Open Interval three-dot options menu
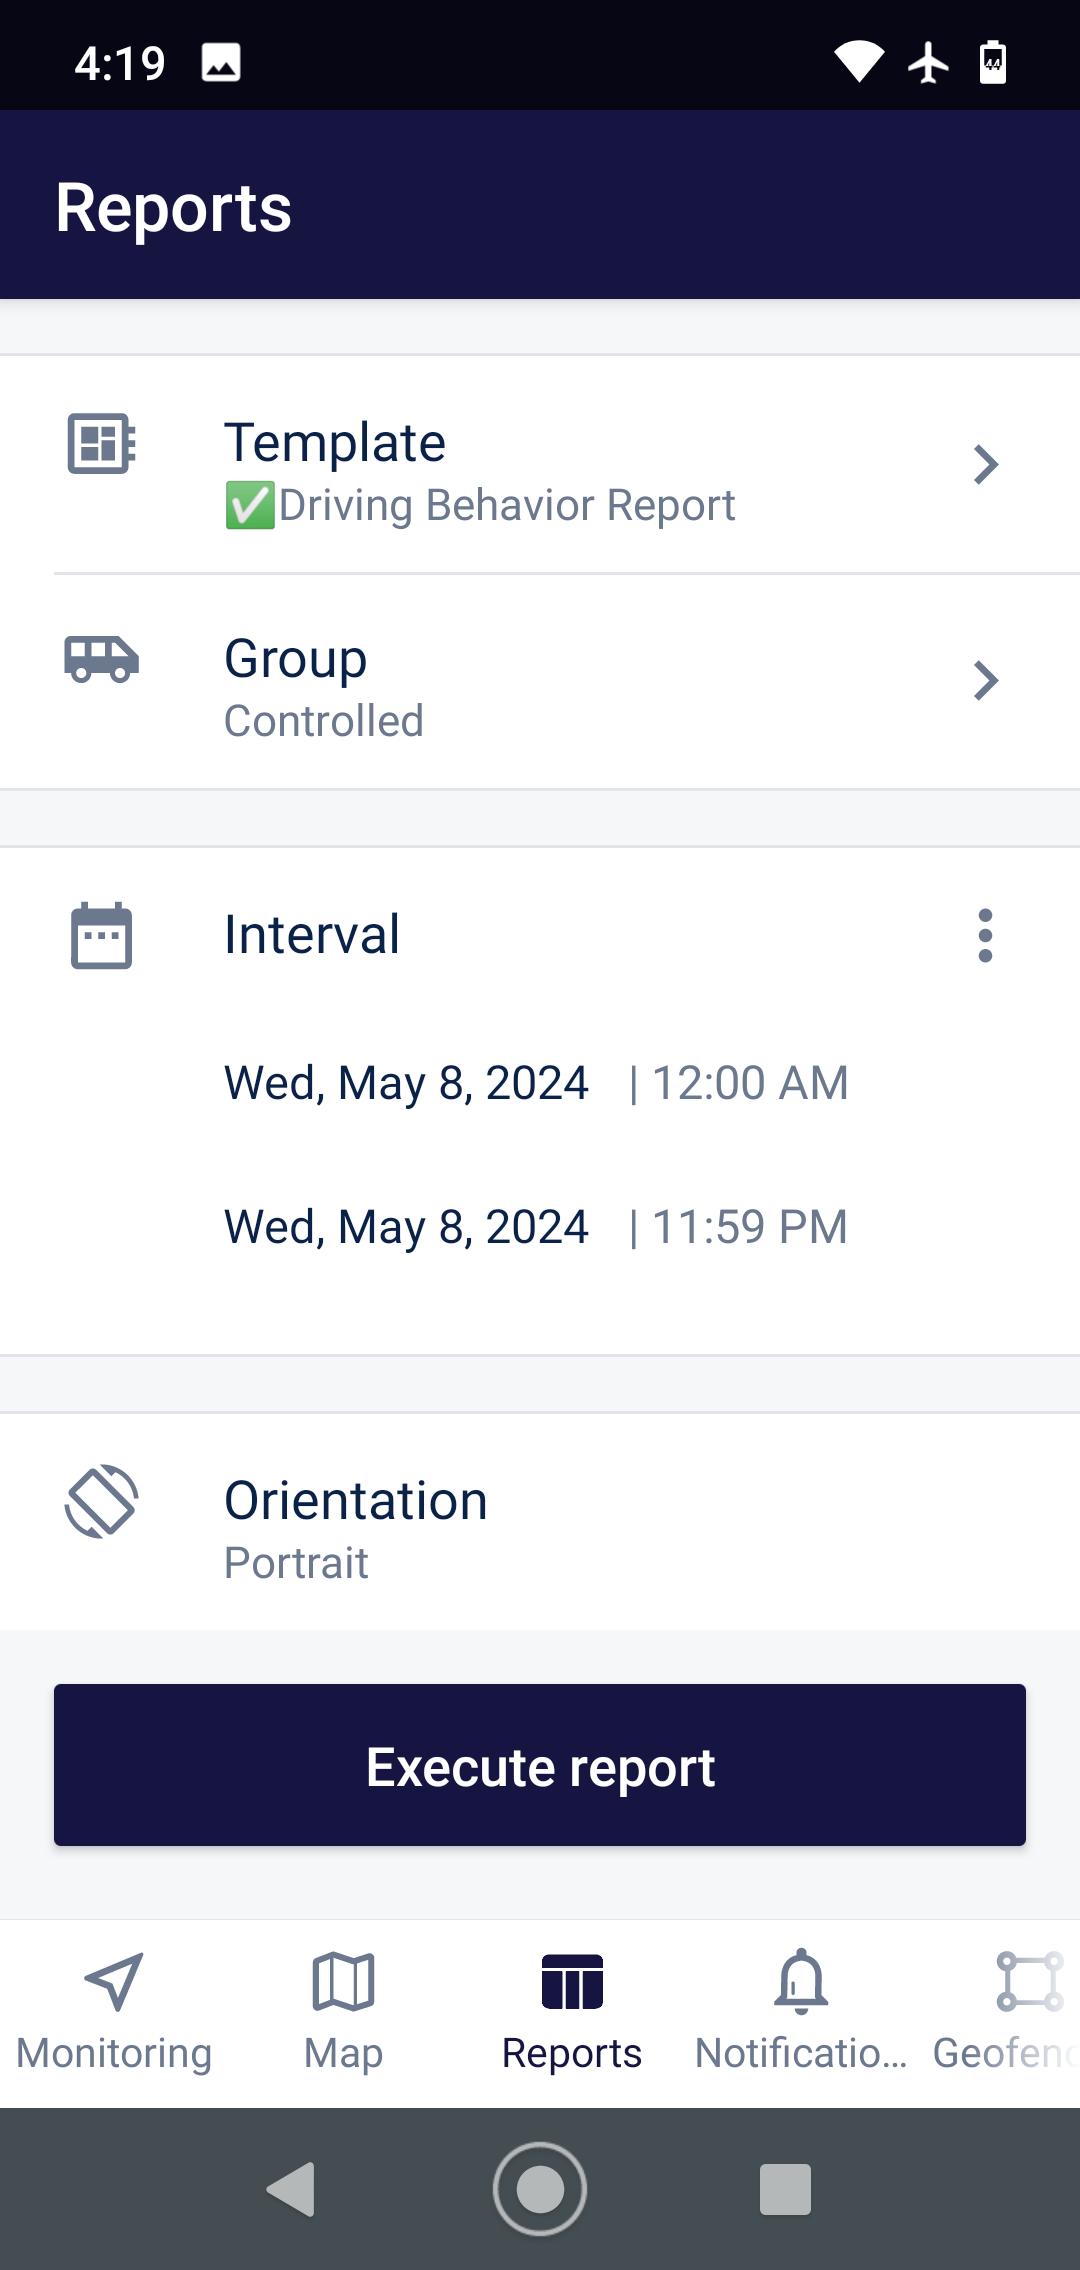 (985, 936)
